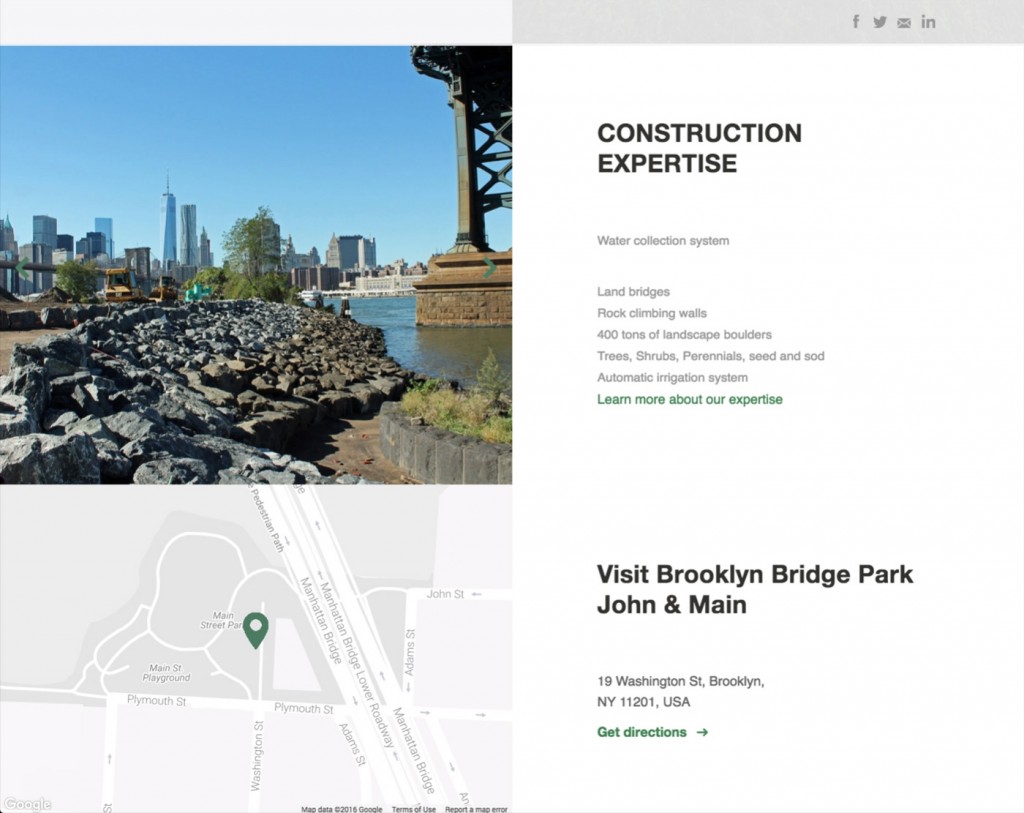The image size is (1024, 813).
Task: Select the green map location pin
Action: click(255, 630)
